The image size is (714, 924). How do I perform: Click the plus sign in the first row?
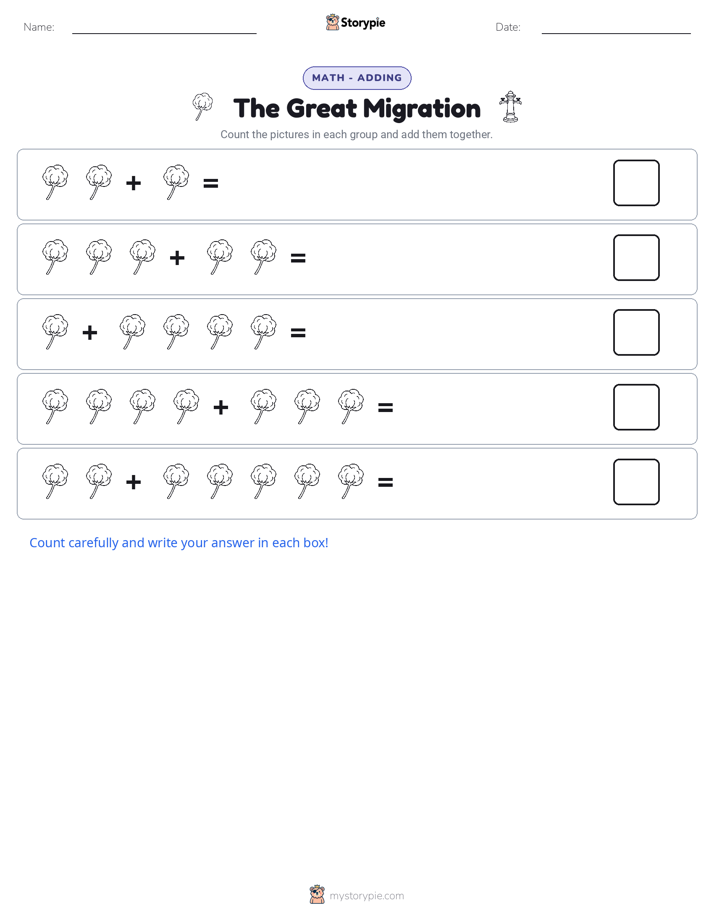click(134, 183)
